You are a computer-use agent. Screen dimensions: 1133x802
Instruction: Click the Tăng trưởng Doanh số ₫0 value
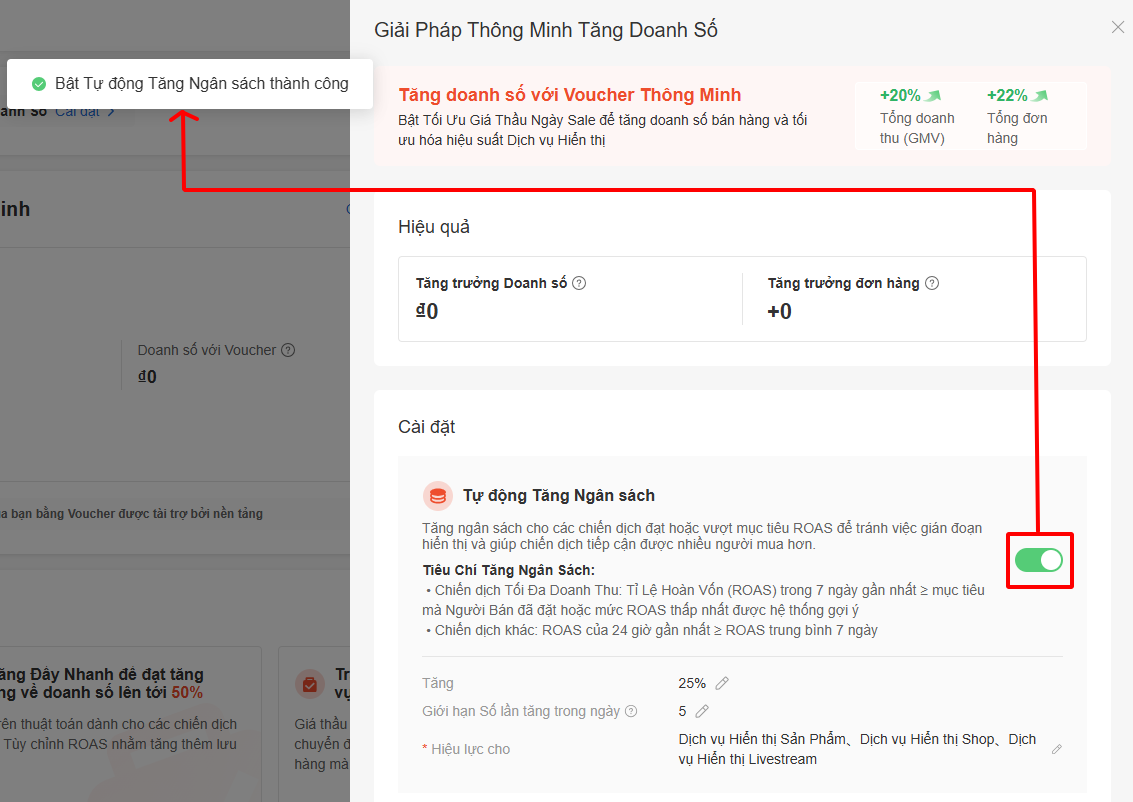427,312
